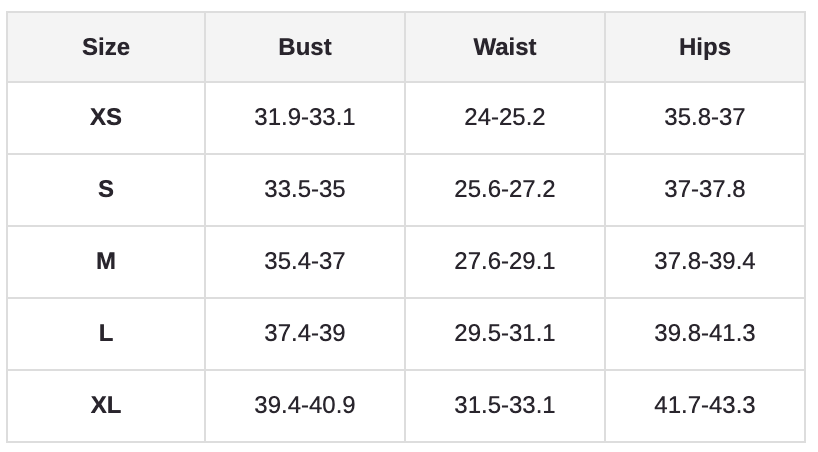
Task: Click the S waist value 25.6-27.2
Action: pos(505,189)
